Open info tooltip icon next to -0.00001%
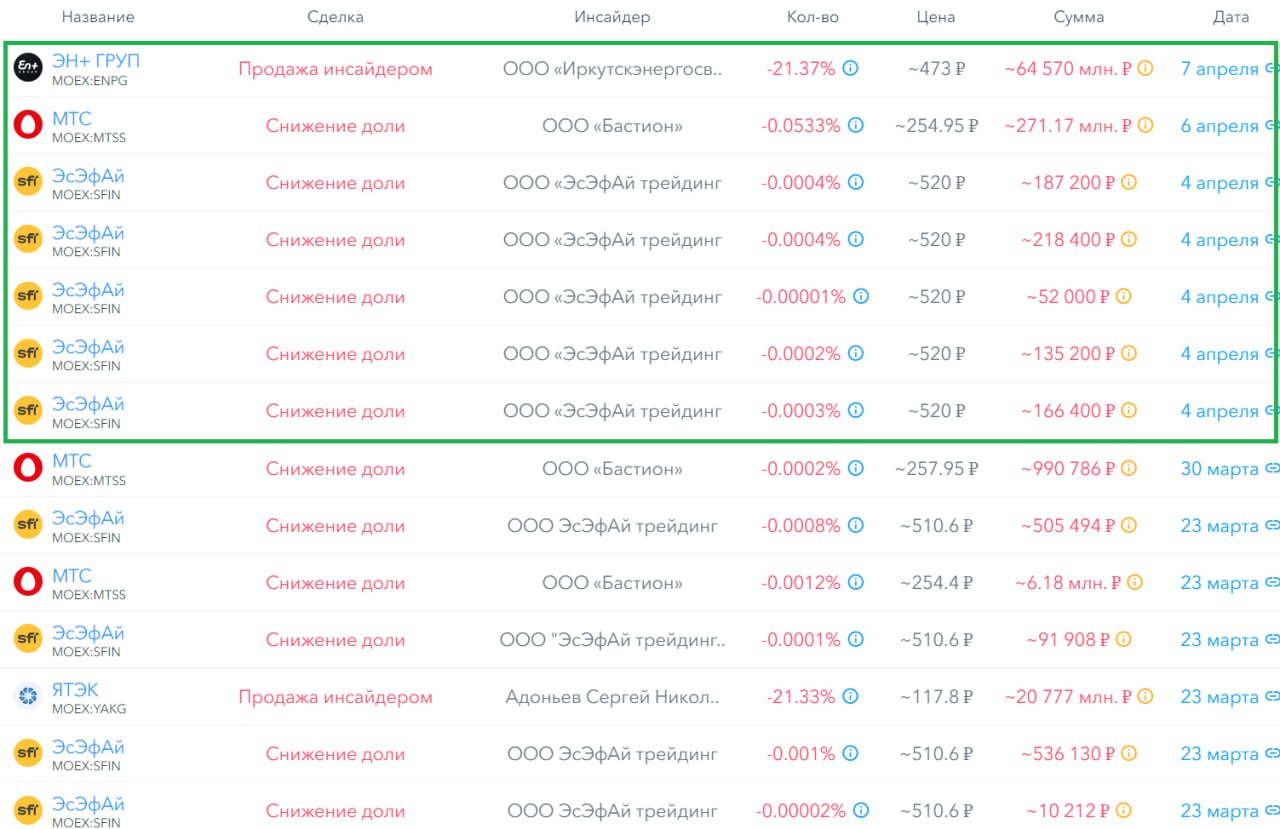Viewport: 1280px width, 829px height. pyautogui.click(x=861, y=297)
